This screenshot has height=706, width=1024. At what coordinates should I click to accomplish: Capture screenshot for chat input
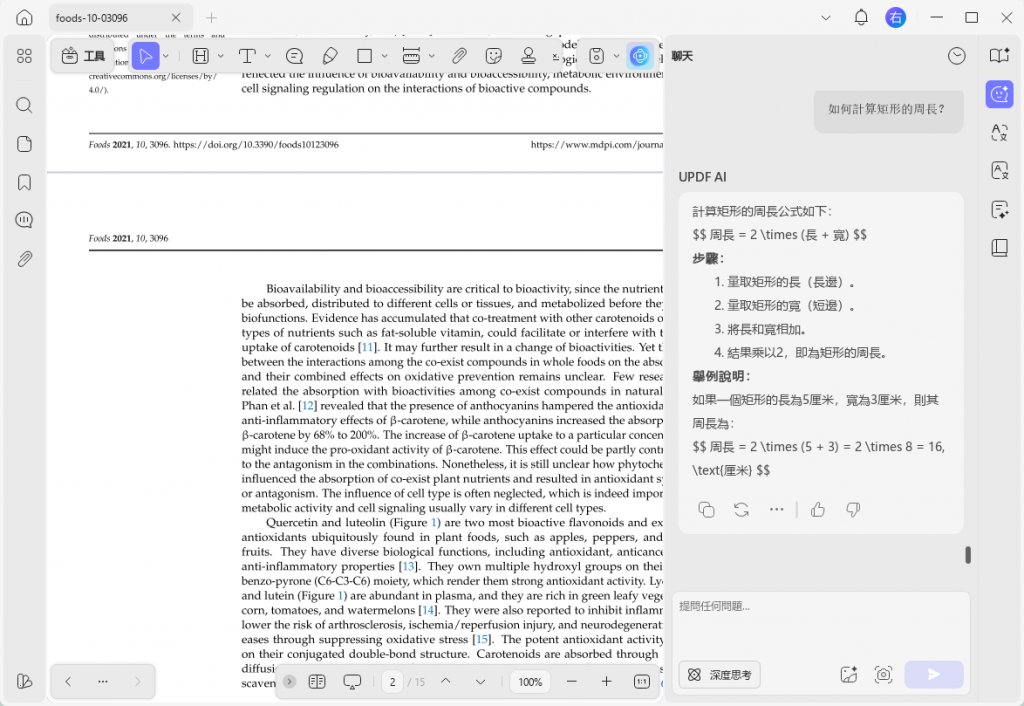[x=883, y=675]
